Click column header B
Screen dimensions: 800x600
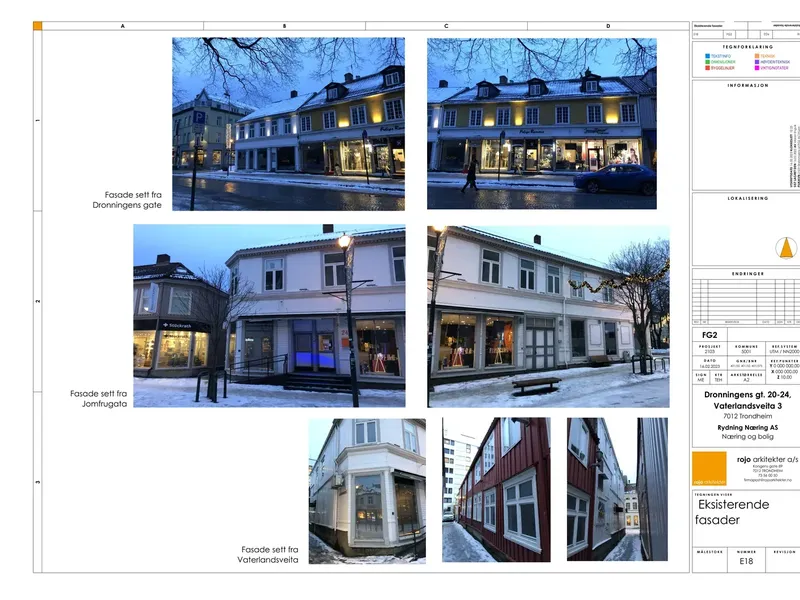(x=284, y=26)
